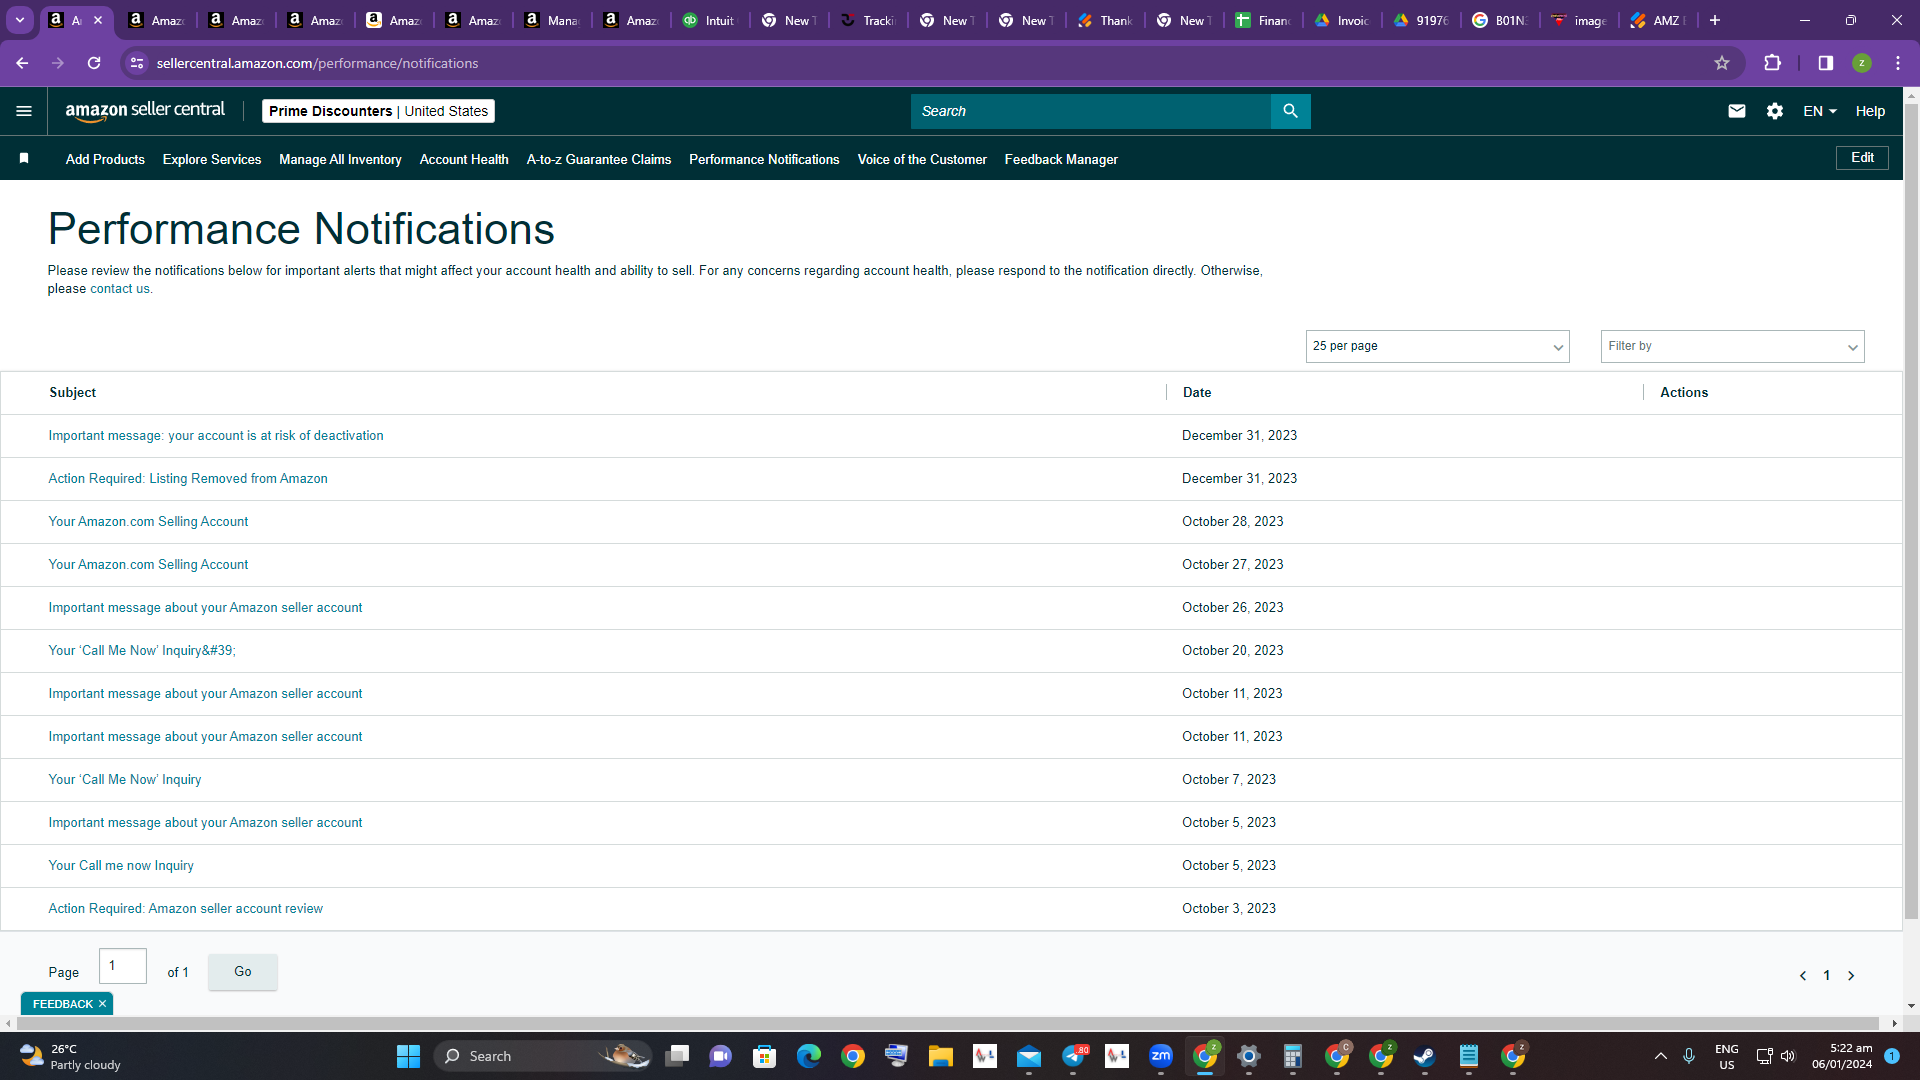Open the Seller Central settings gear

1775,111
